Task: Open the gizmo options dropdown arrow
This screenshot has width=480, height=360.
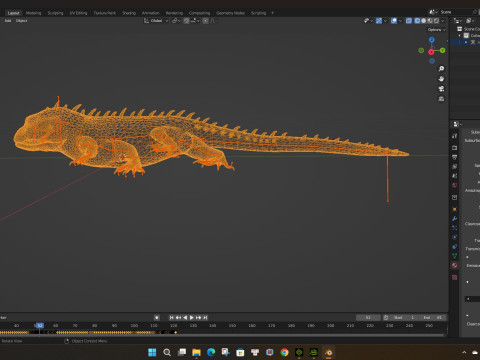Action: pos(385,21)
